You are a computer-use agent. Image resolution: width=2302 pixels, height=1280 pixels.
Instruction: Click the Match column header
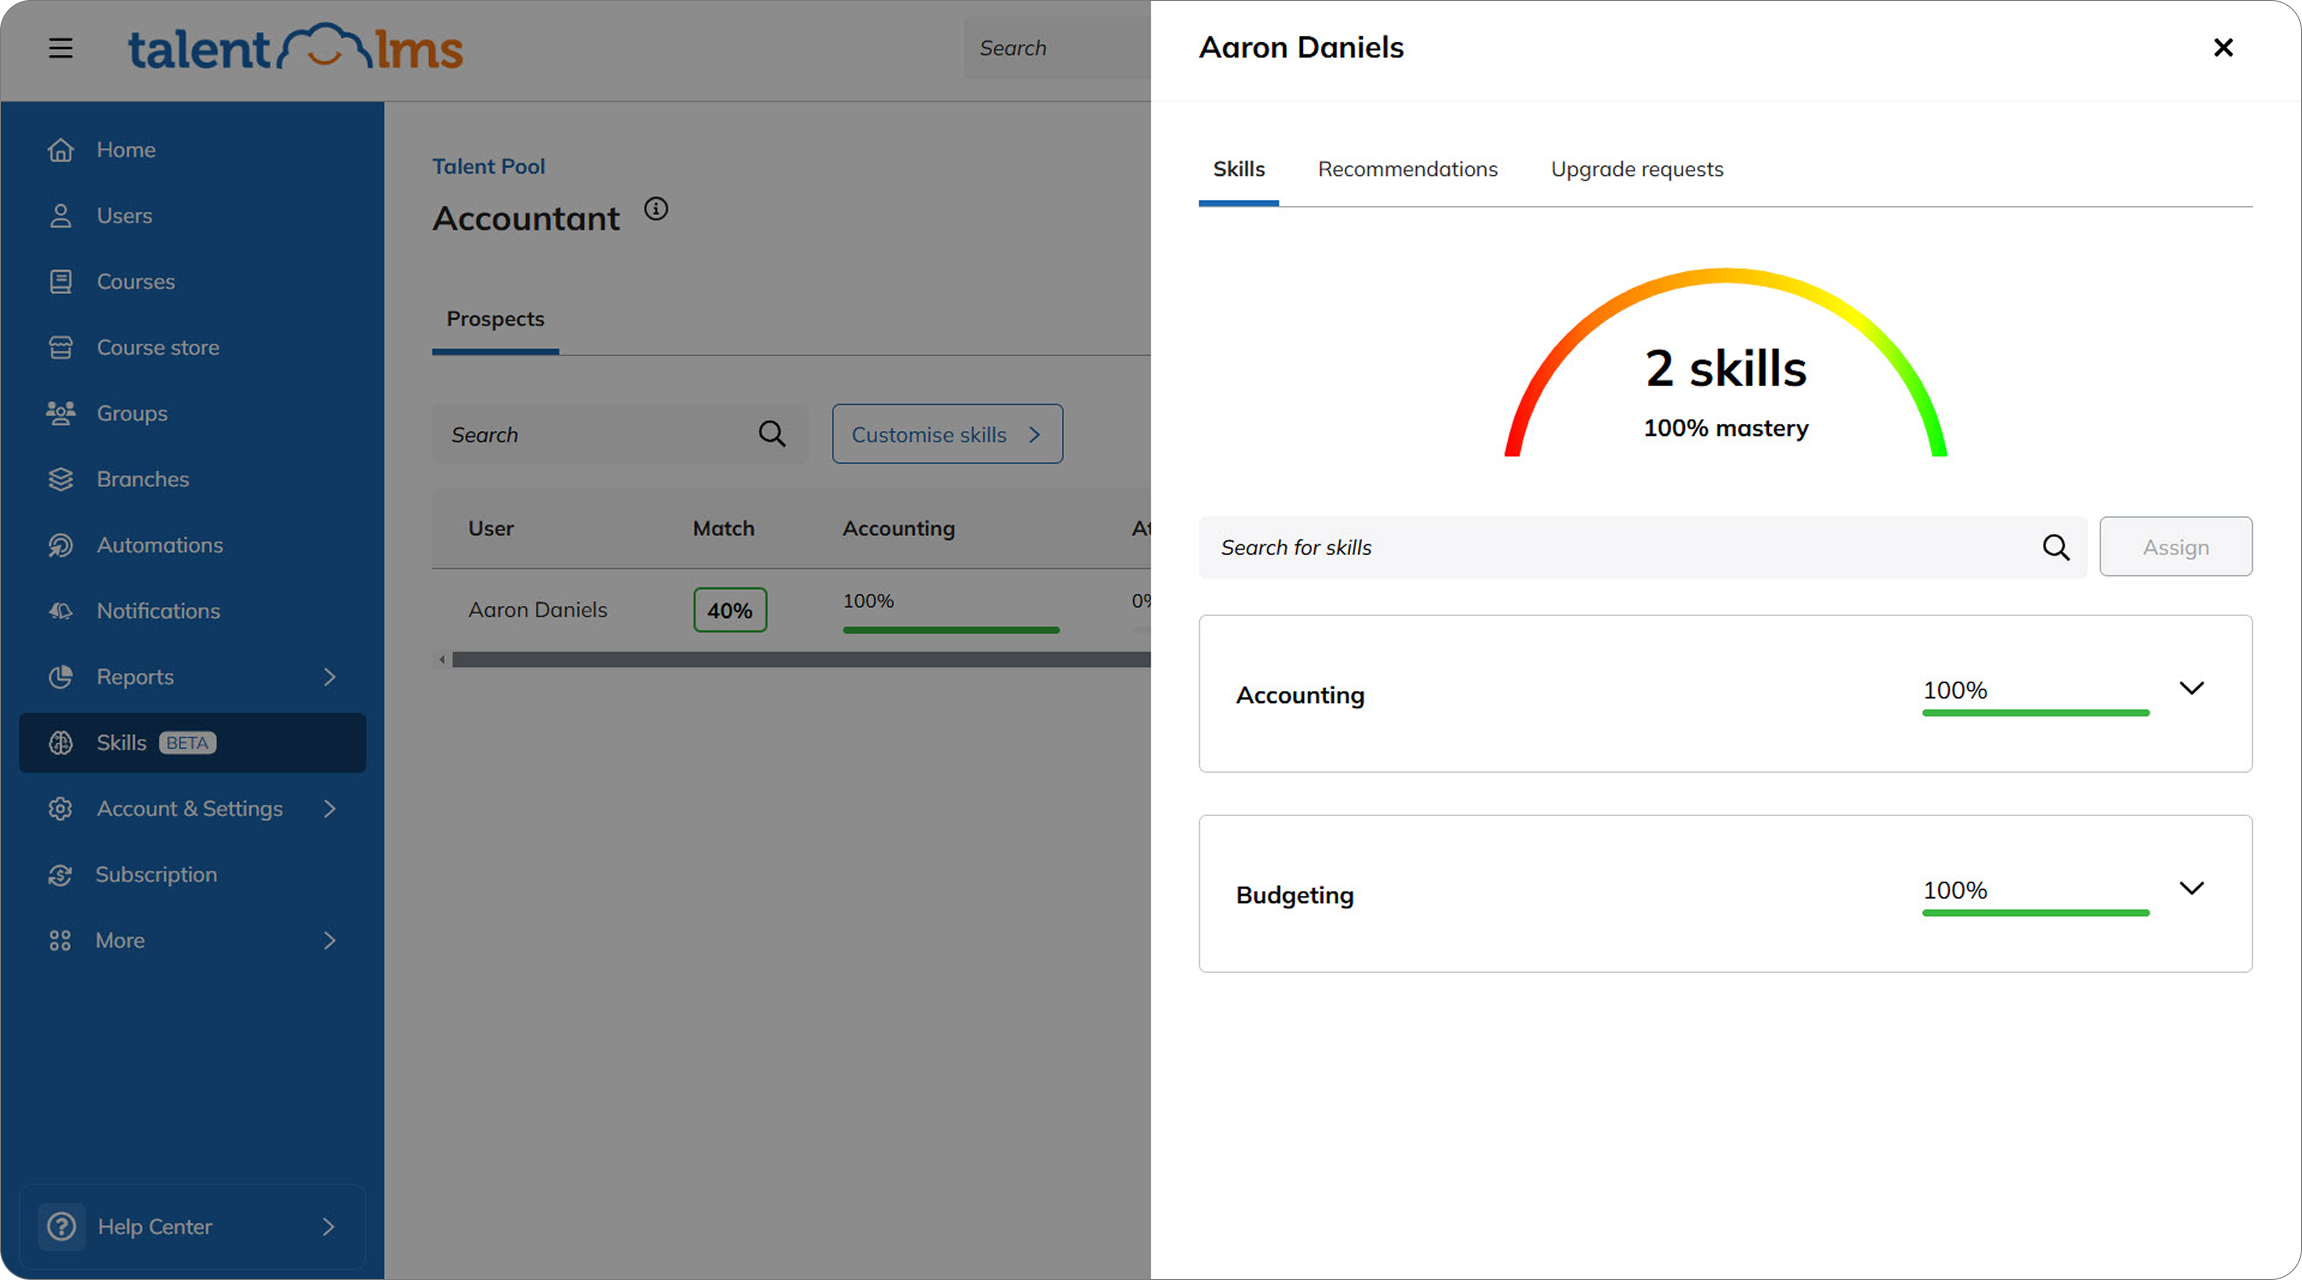click(724, 529)
